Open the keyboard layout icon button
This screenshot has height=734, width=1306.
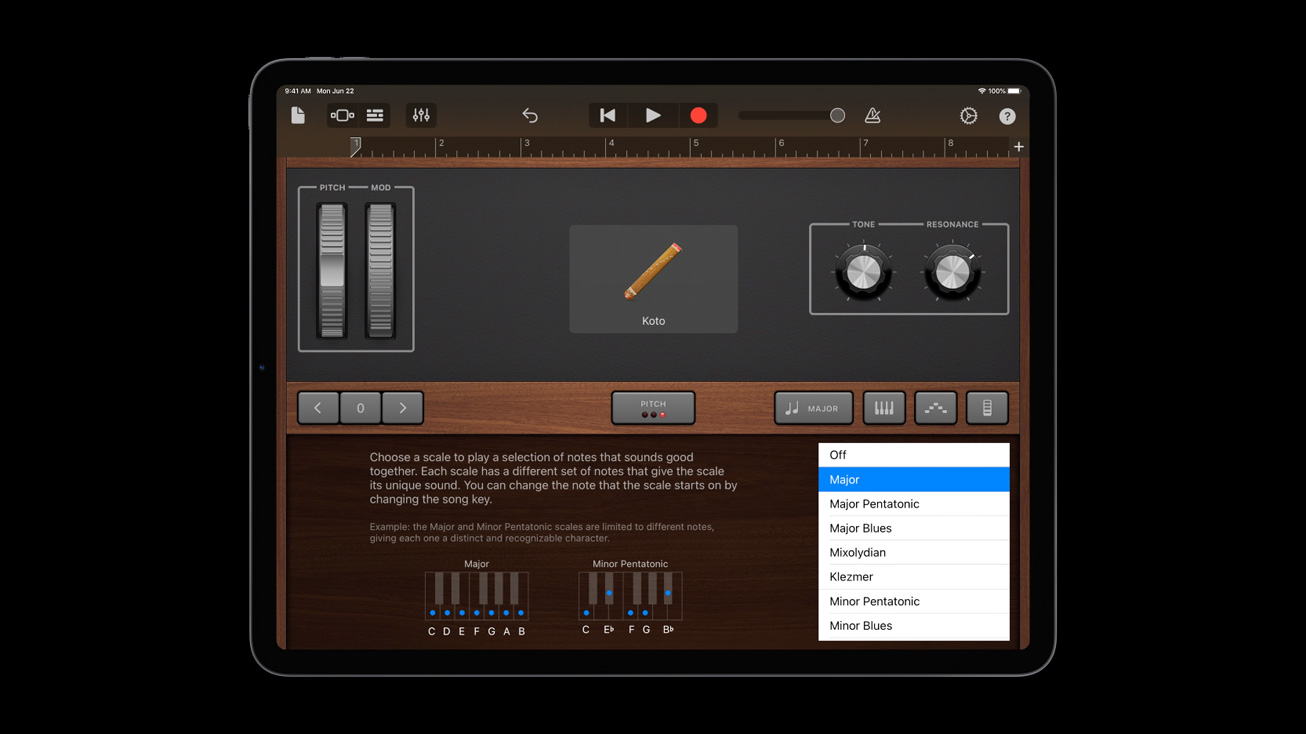click(x=884, y=408)
